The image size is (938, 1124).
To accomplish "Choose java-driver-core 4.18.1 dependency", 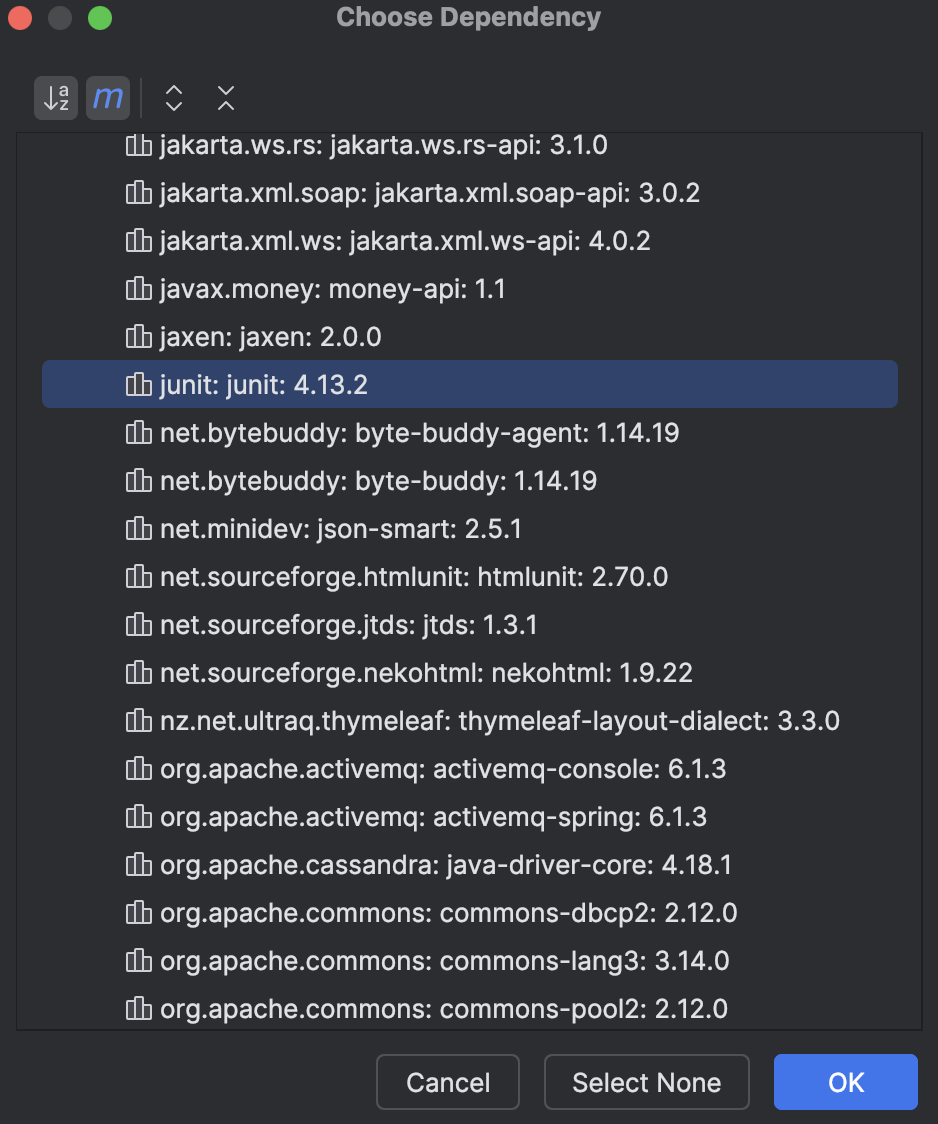I will 469,865.
